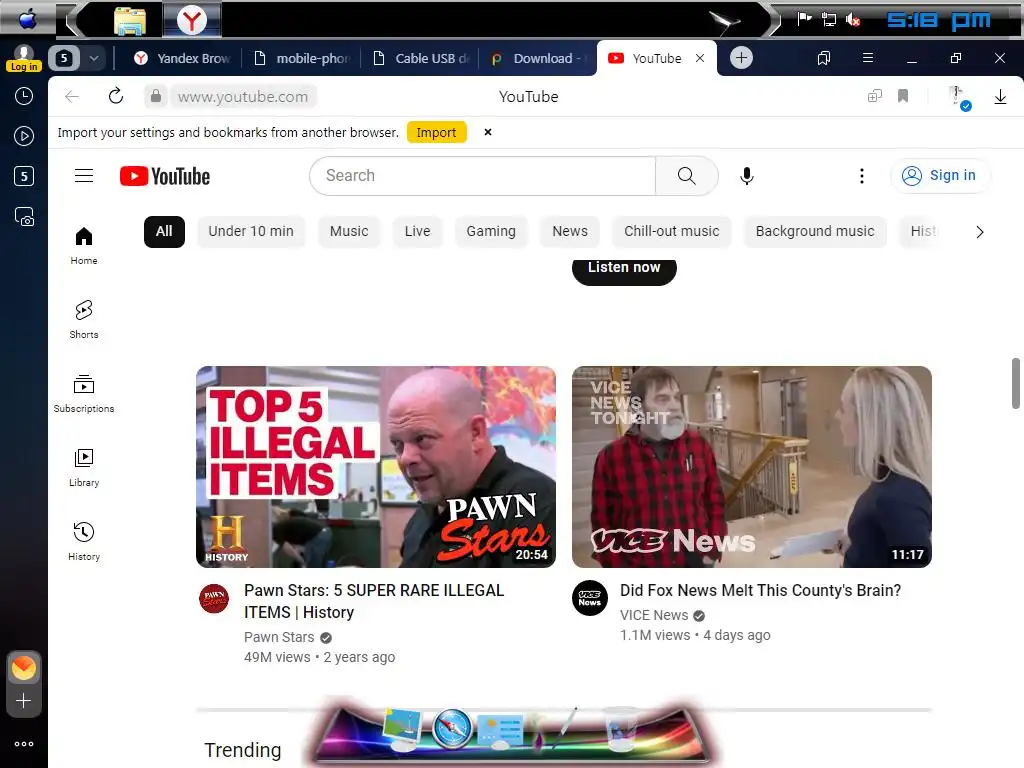Screen dimensions: 1024x768
Task: Select the Background music chip
Action: tap(814, 232)
